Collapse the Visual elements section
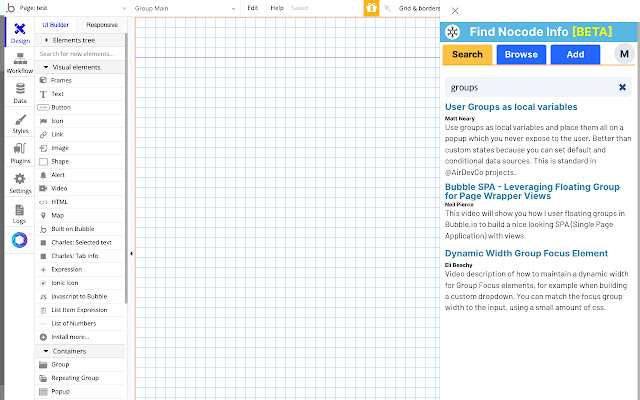Viewport: 640px width, 400px height. click(x=80, y=67)
